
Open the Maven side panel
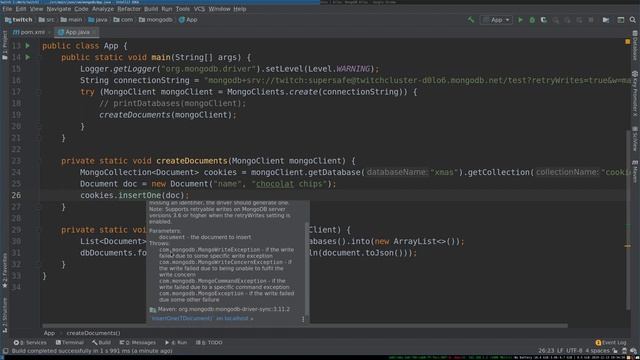point(635,171)
